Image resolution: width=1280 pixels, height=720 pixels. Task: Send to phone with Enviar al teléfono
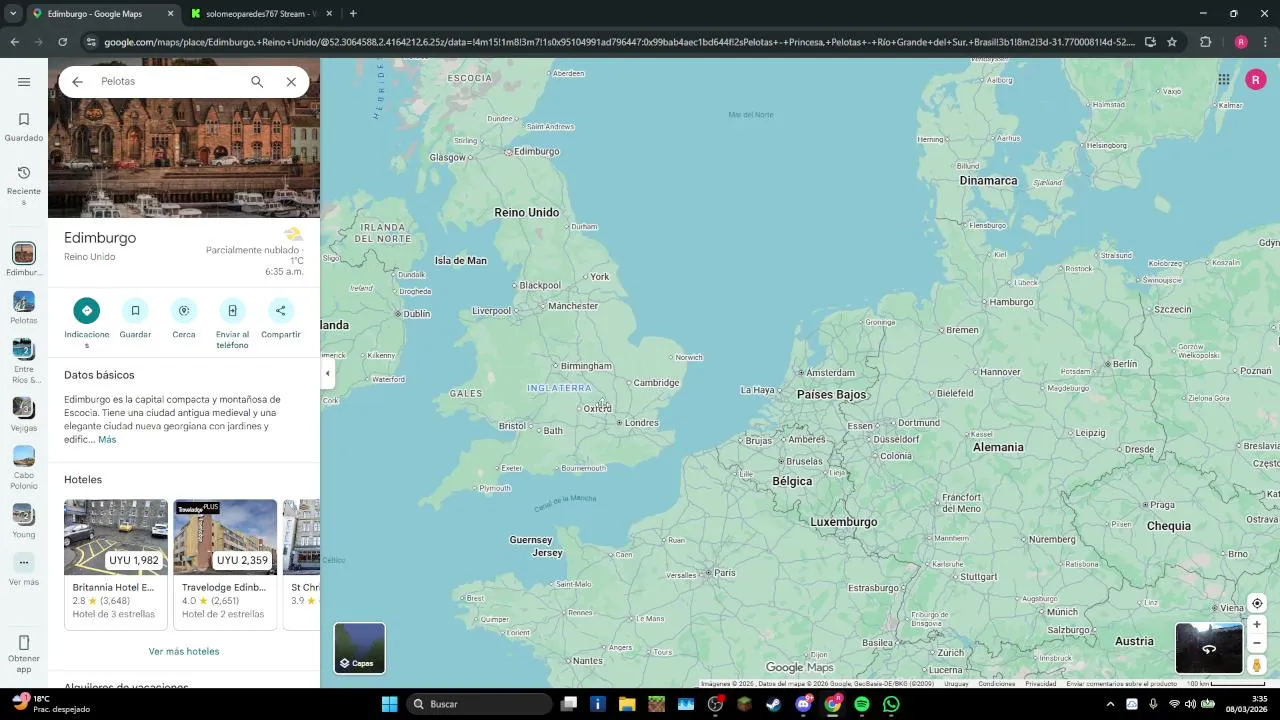pos(232,310)
